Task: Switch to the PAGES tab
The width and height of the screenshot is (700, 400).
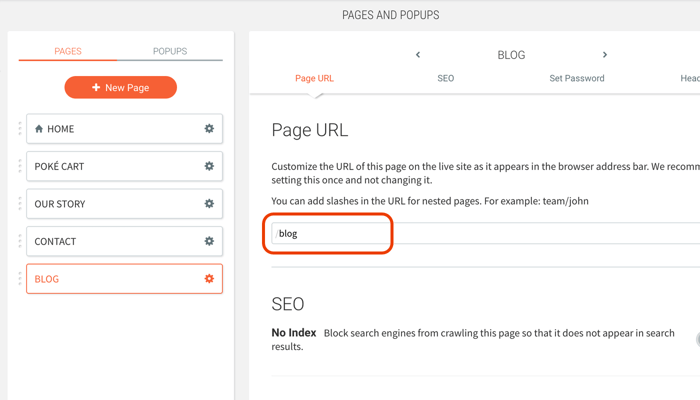Action: (x=68, y=51)
